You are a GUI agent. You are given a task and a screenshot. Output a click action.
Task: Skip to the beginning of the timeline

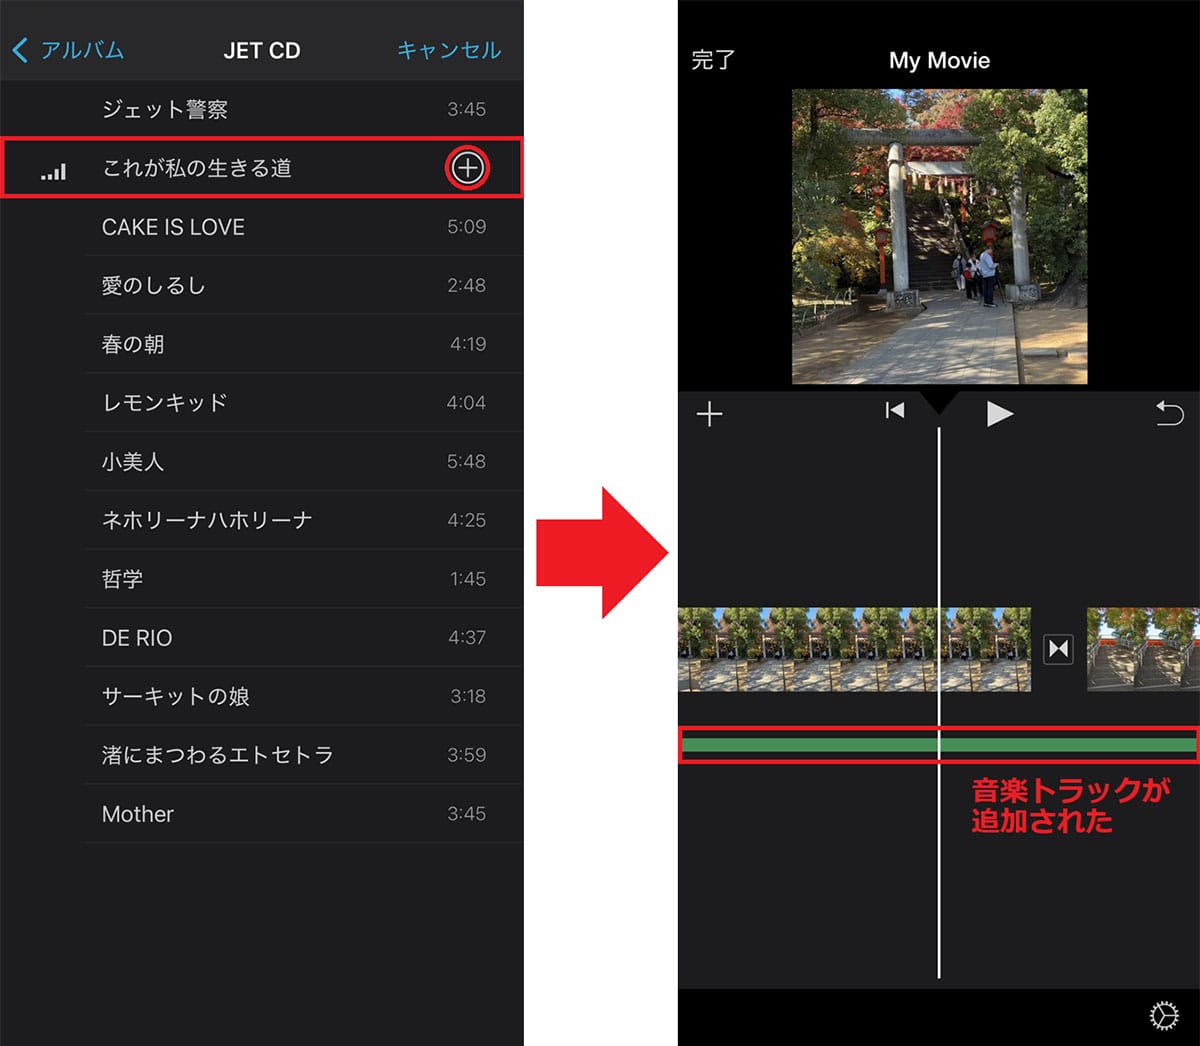point(893,410)
